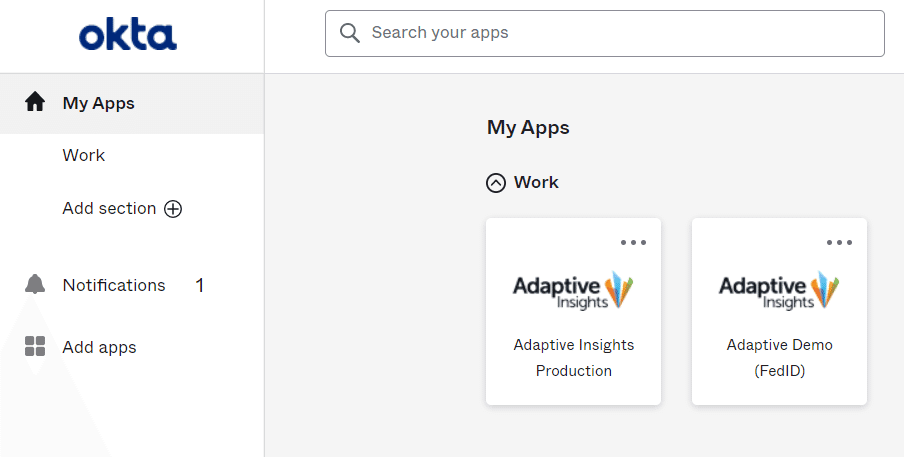
Task: Launch the Adaptive Demo (FedID) app tile
Action: (x=779, y=357)
